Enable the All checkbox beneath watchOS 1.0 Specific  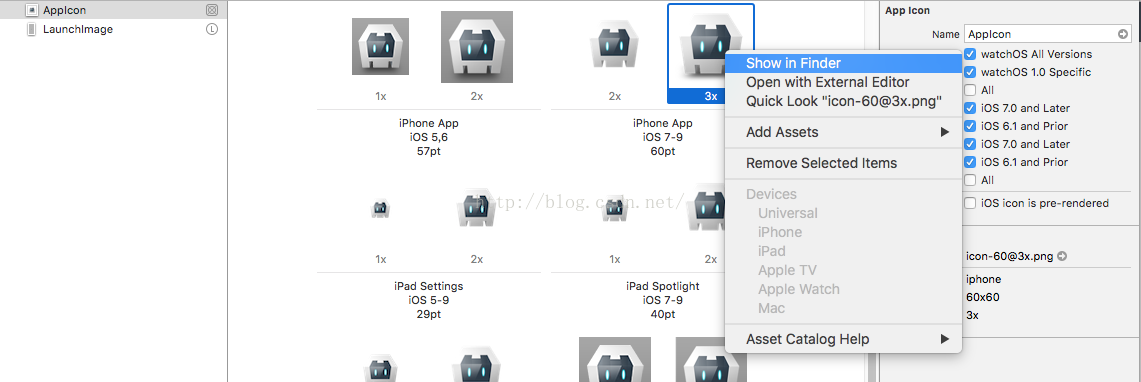point(970,90)
